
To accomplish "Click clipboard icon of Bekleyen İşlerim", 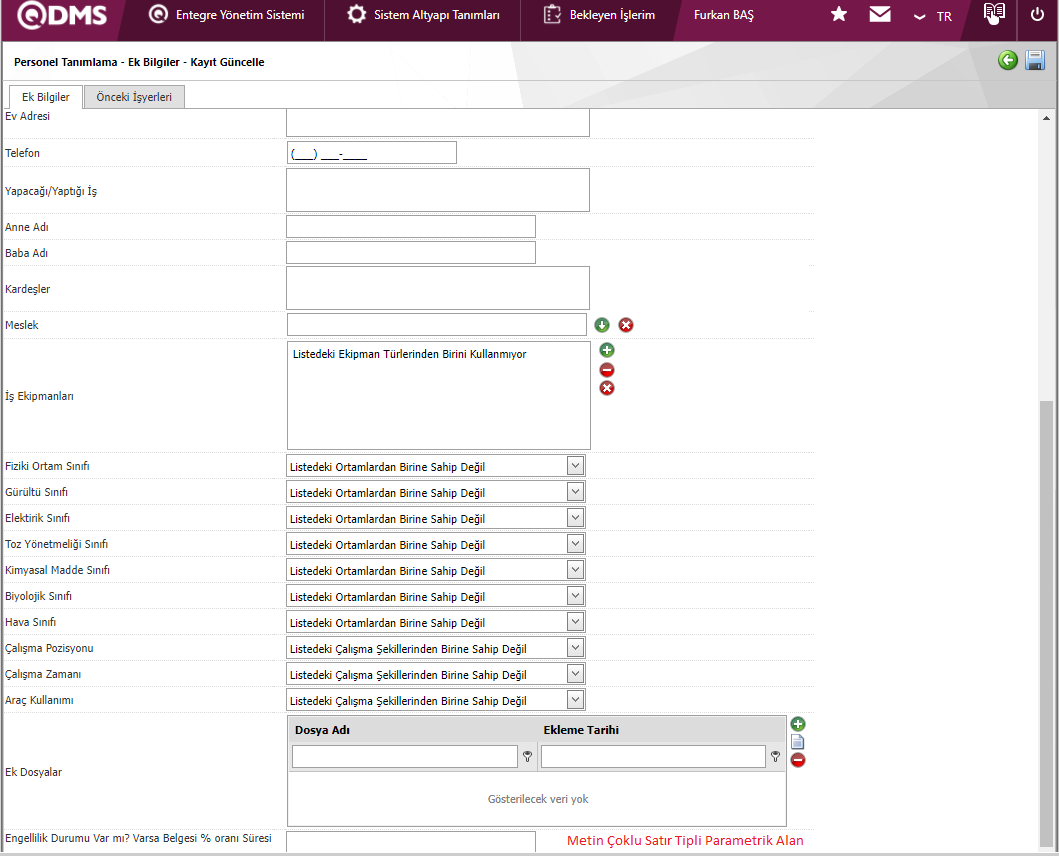I will pyautogui.click(x=552, y=14).
